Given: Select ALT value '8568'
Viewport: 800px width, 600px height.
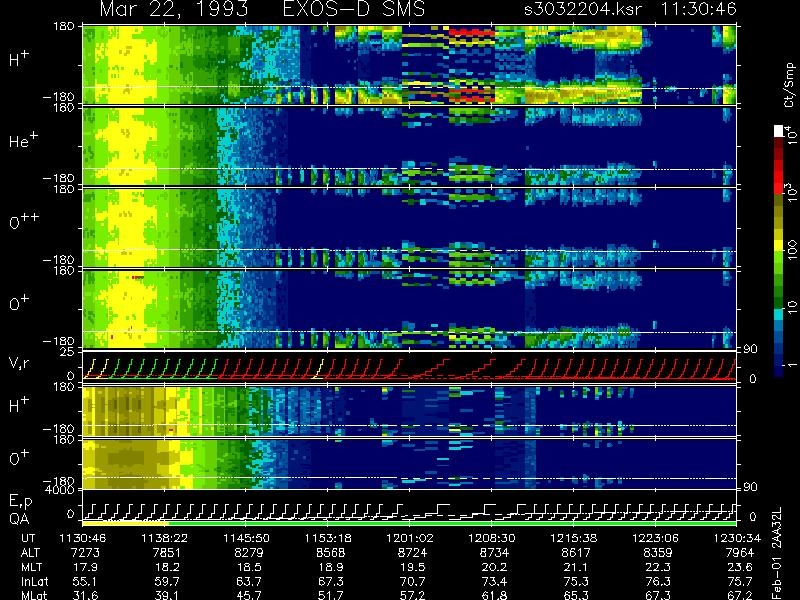Looking at the screenshot, I should (x=330, y=553).
